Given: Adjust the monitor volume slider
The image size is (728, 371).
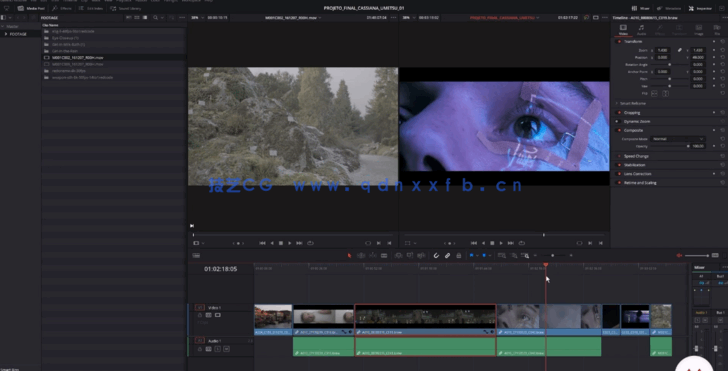Looking at the screenshot, I should 697,255.
